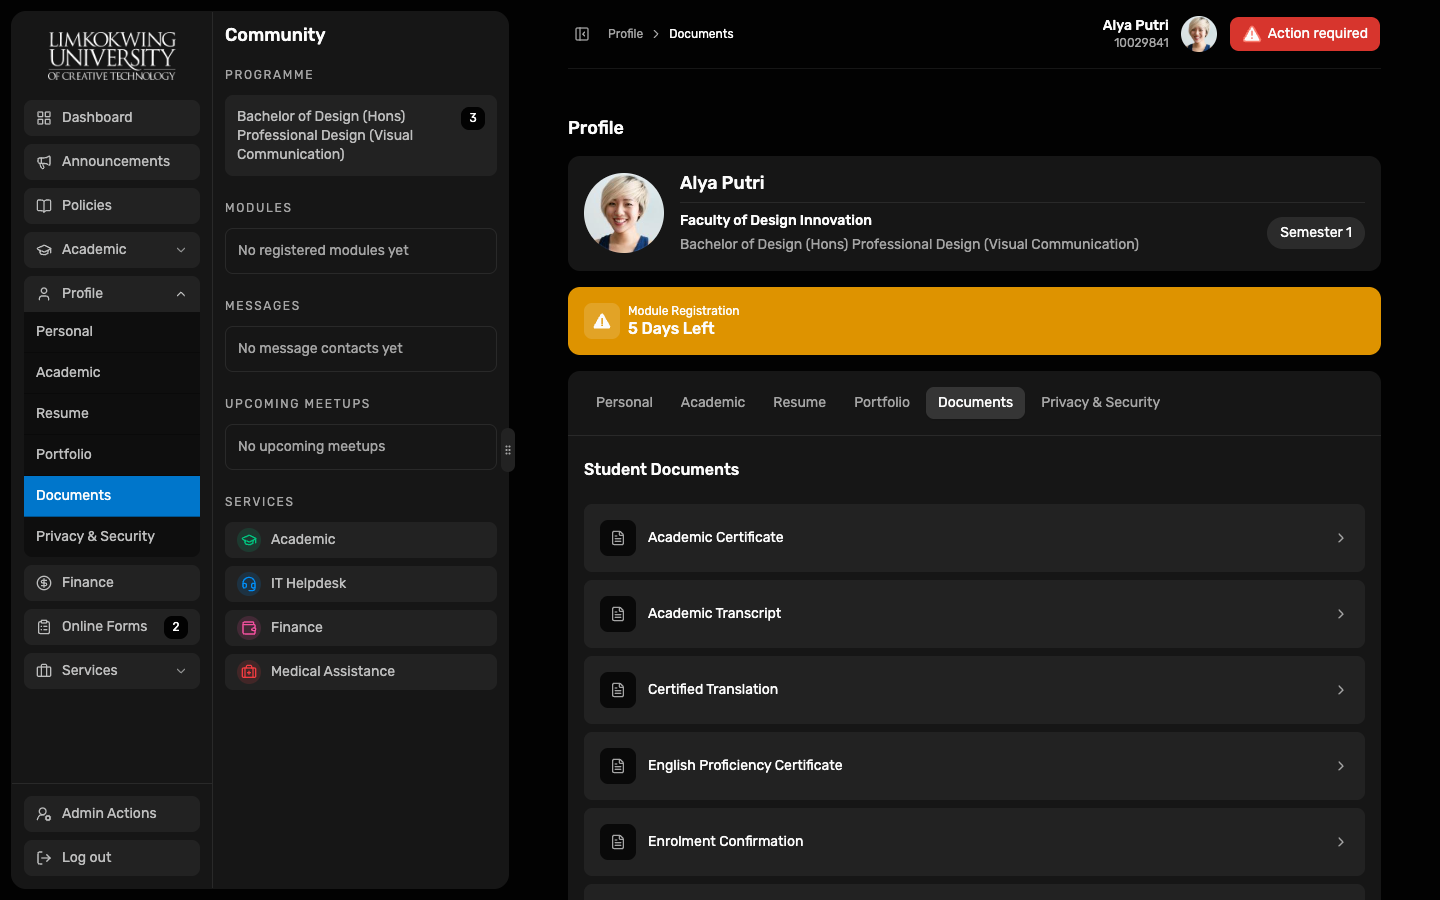Screen dimensions: 1440x900
Task: Click the Semester 1 badge
Action: (1316, 233)
